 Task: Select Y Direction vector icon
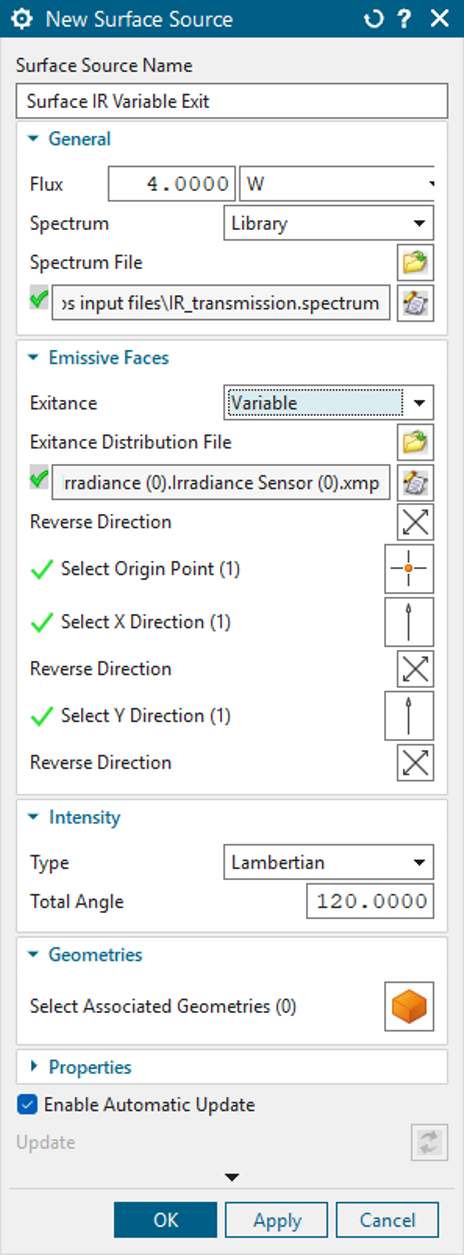coord(410,716)
